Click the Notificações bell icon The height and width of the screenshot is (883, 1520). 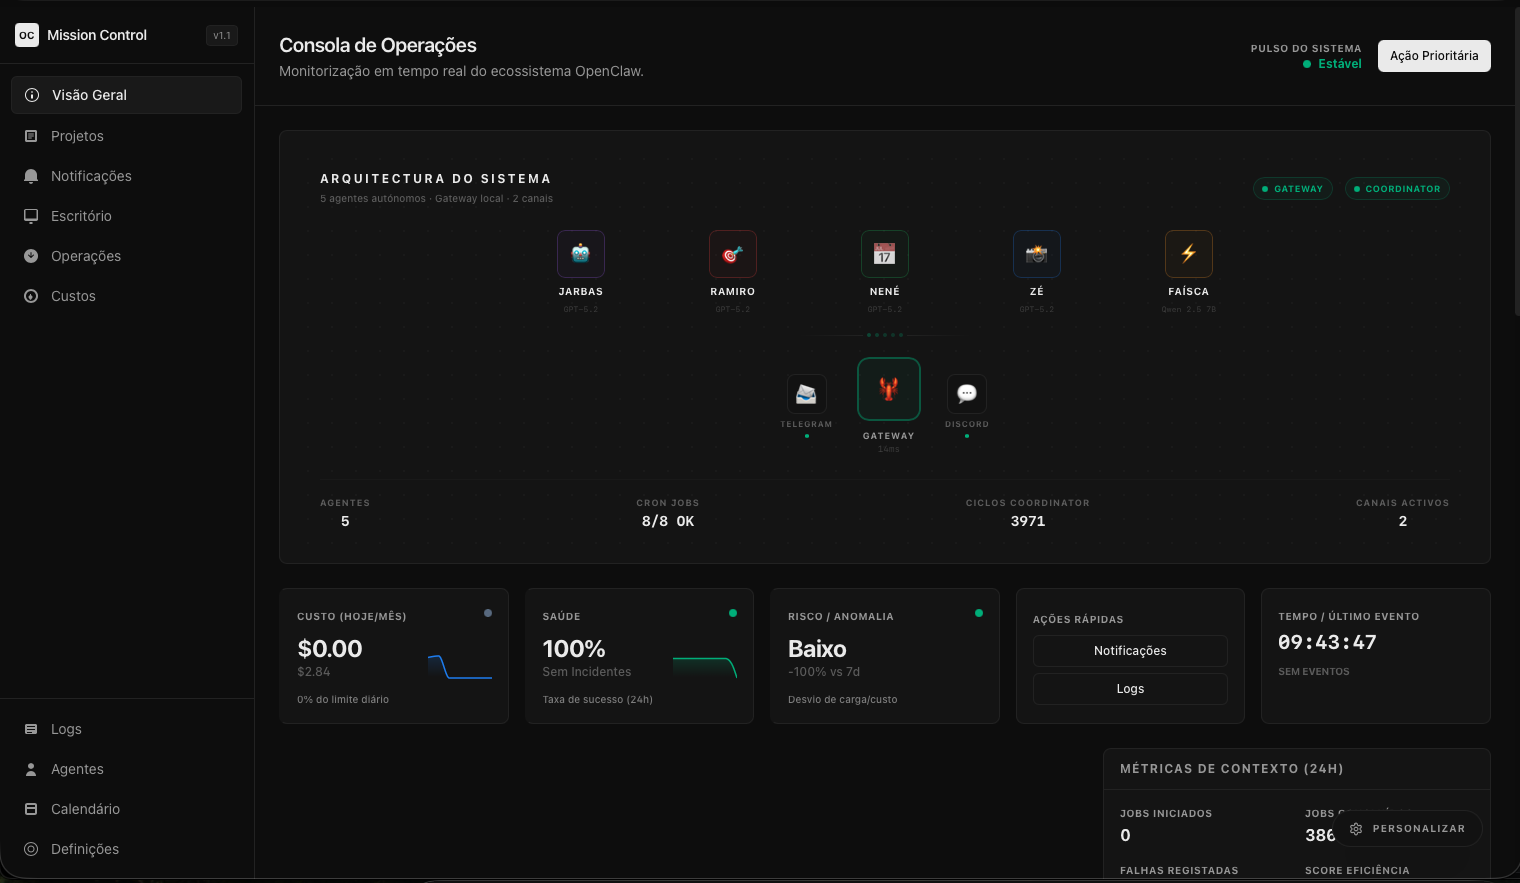coord(31,176)
